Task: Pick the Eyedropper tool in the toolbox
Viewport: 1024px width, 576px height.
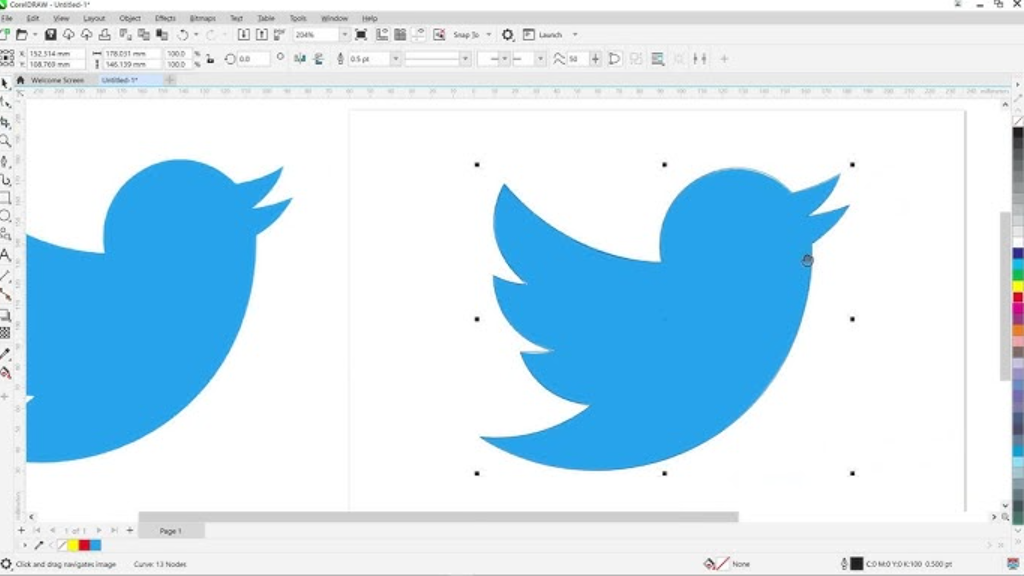Action: coord(5,354)
